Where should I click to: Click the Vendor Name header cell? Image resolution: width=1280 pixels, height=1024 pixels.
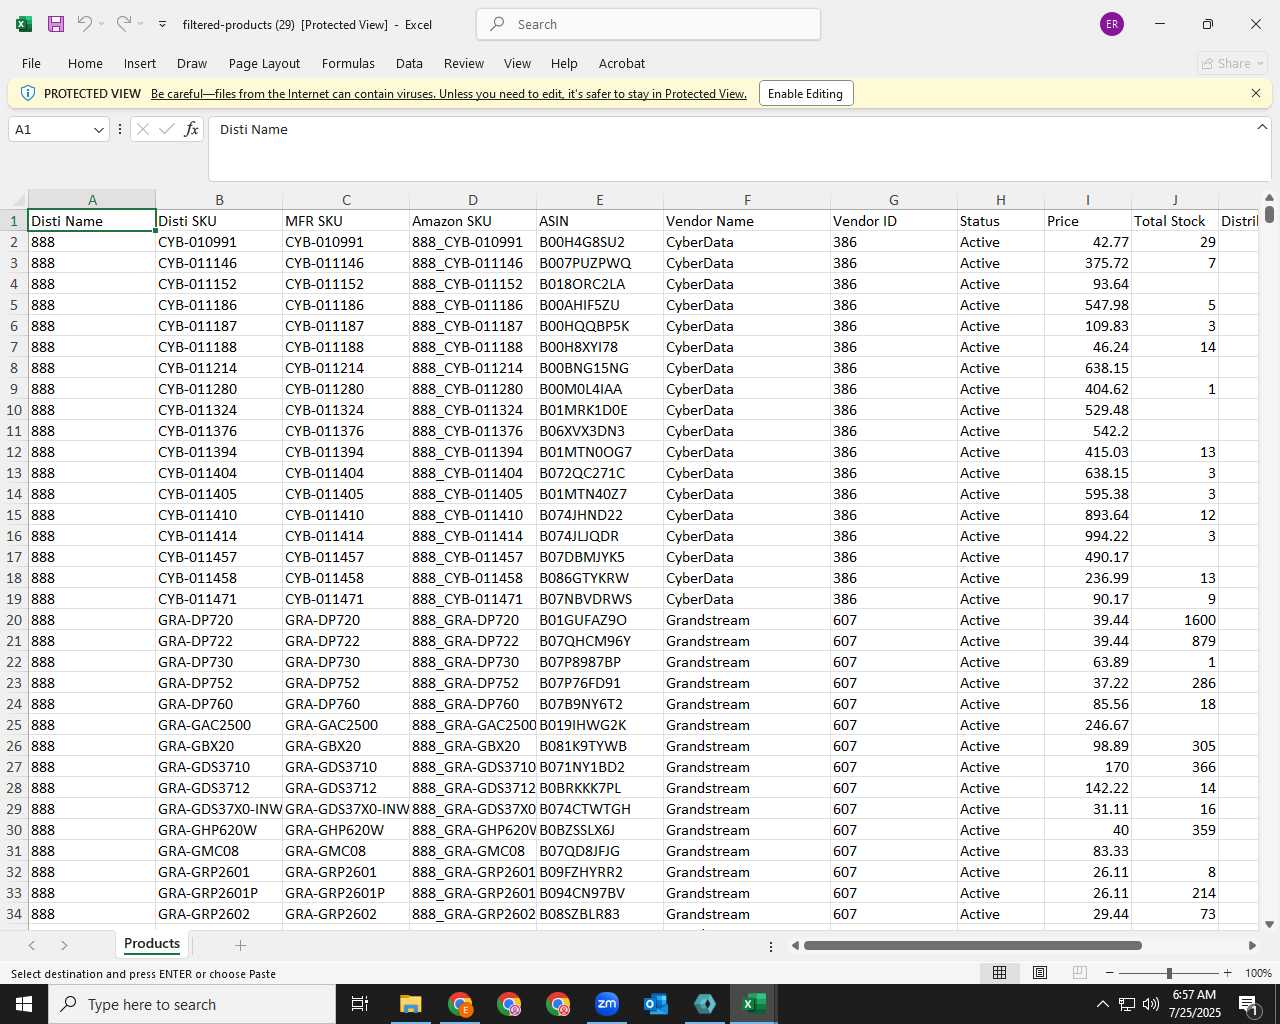(747, 221)
